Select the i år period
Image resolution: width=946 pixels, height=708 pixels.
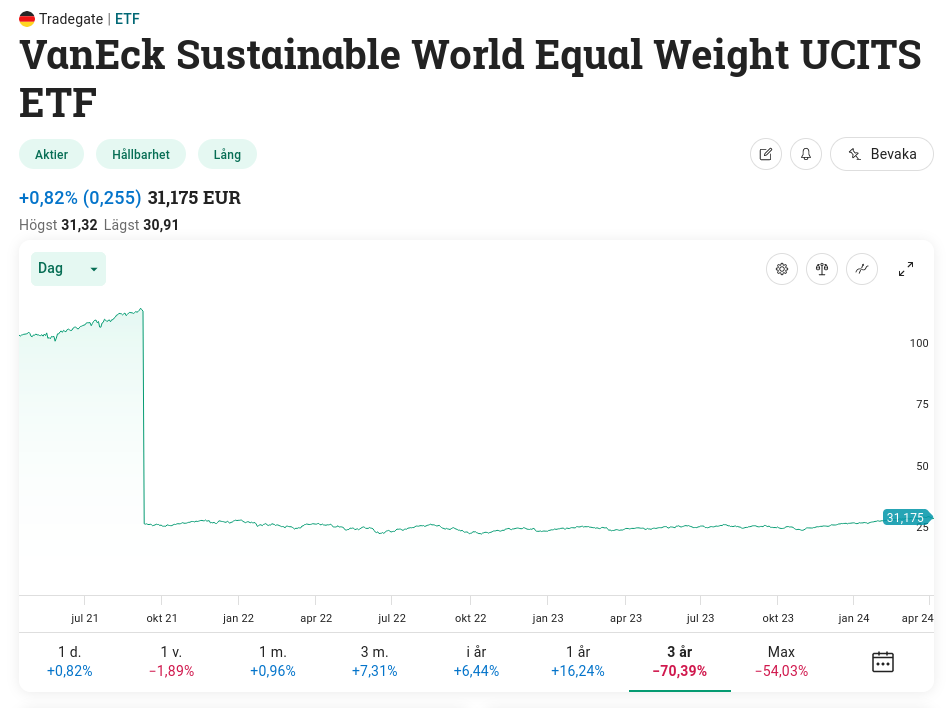point(476,662)
